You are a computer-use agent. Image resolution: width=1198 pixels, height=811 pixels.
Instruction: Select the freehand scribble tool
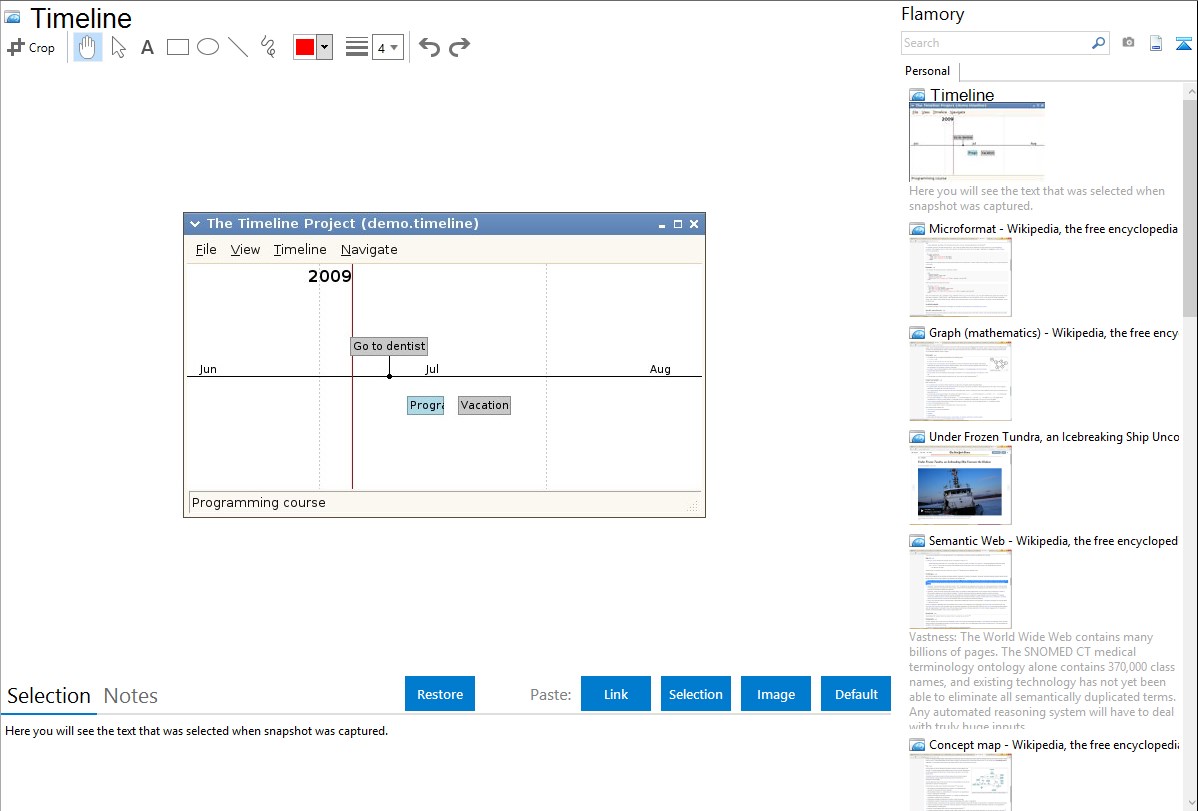pyautogui.click(x=268, y=47)
